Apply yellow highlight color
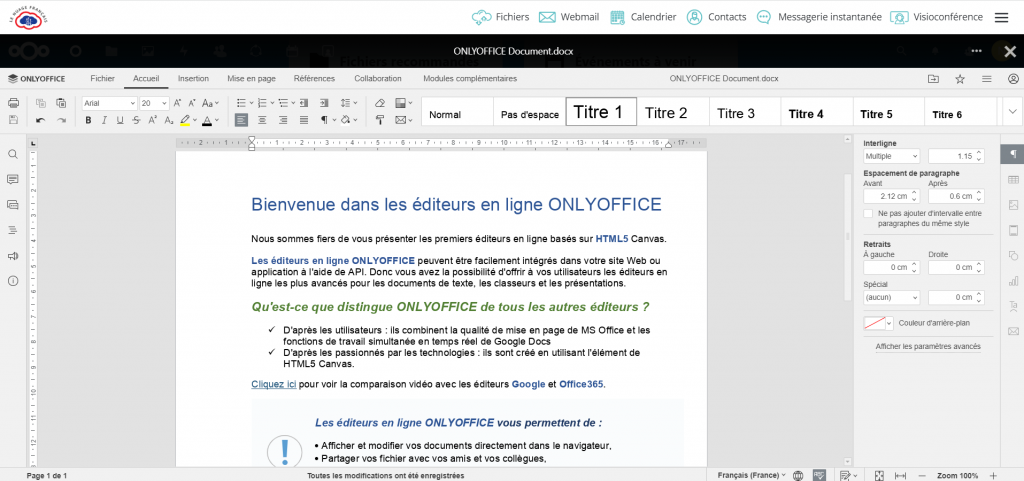1024x481 pixels. click(185, 120)
